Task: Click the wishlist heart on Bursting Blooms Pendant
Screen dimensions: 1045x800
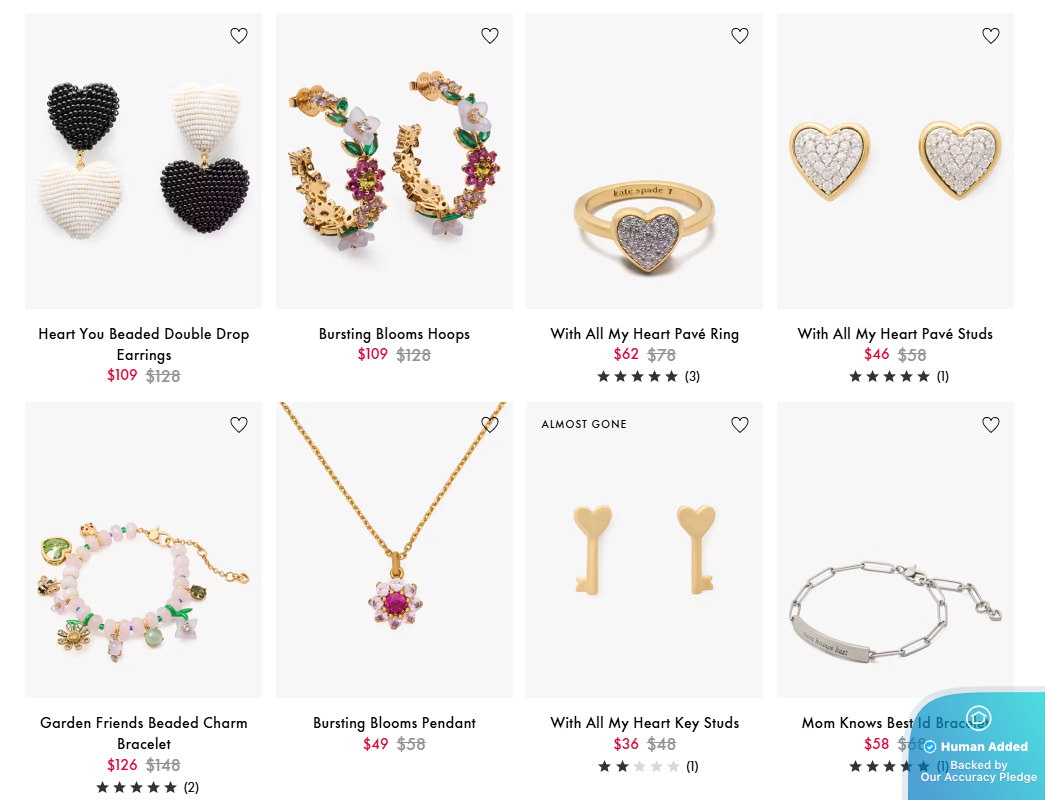Action: tap(489, 424)
